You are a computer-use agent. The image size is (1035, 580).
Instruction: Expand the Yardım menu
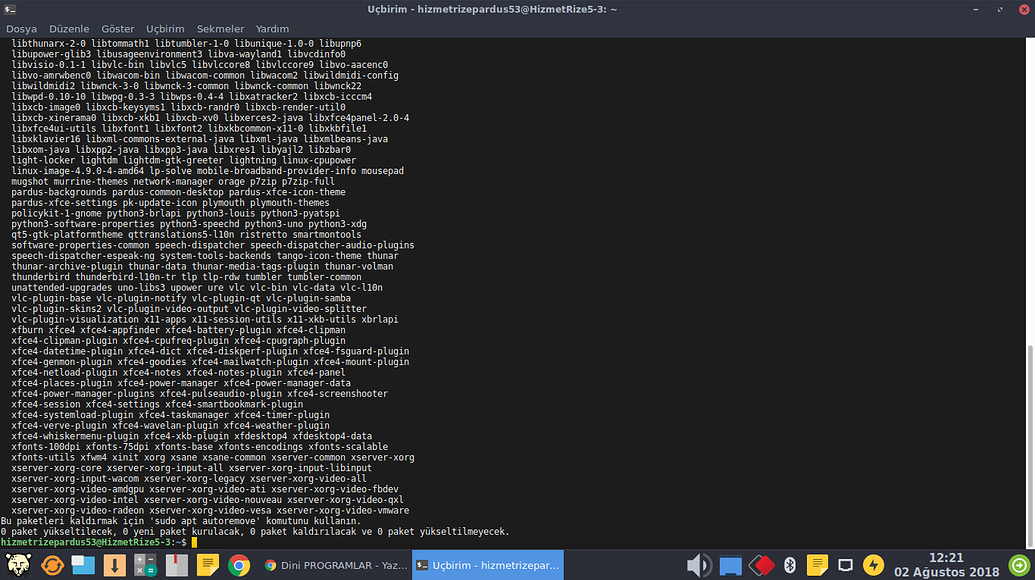point(272,29)
